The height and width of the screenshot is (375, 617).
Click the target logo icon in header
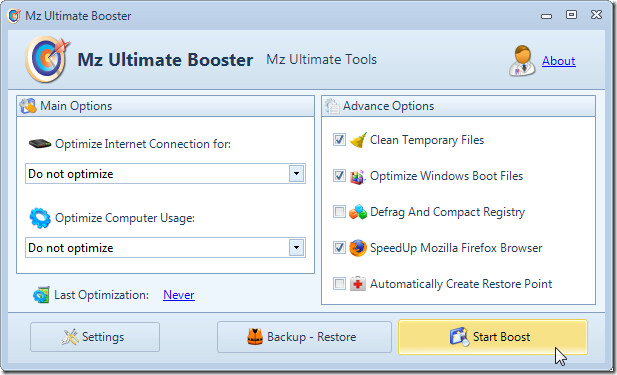click(x=47, y=59)
